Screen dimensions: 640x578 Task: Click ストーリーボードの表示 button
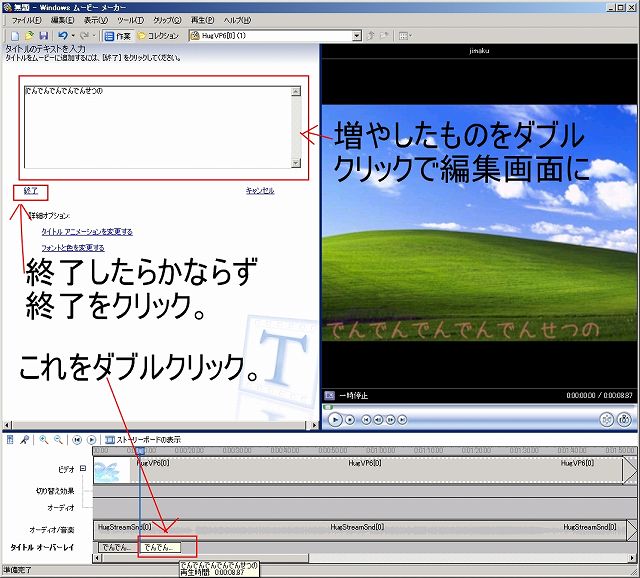click(x=143, y=440)
